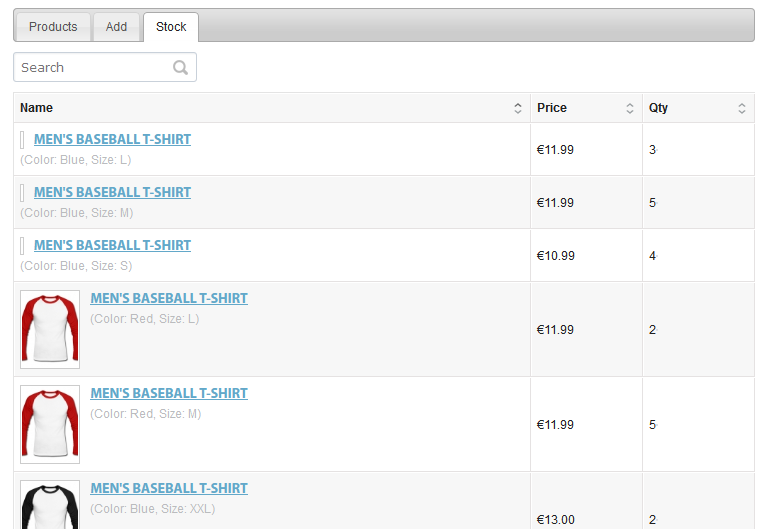Click the search magnifier icon

click(x=180, y=67)
